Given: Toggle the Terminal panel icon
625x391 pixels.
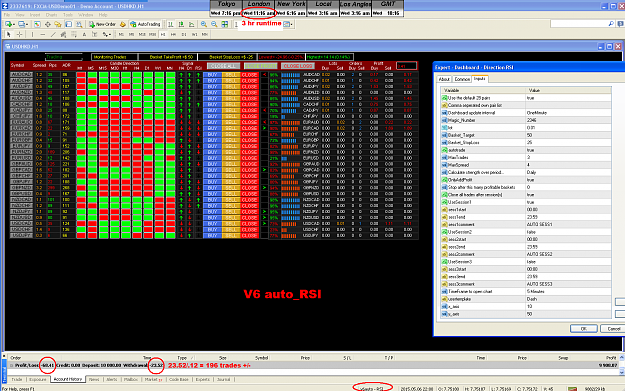Looking at the screenshot, I should tap(69, 24).
